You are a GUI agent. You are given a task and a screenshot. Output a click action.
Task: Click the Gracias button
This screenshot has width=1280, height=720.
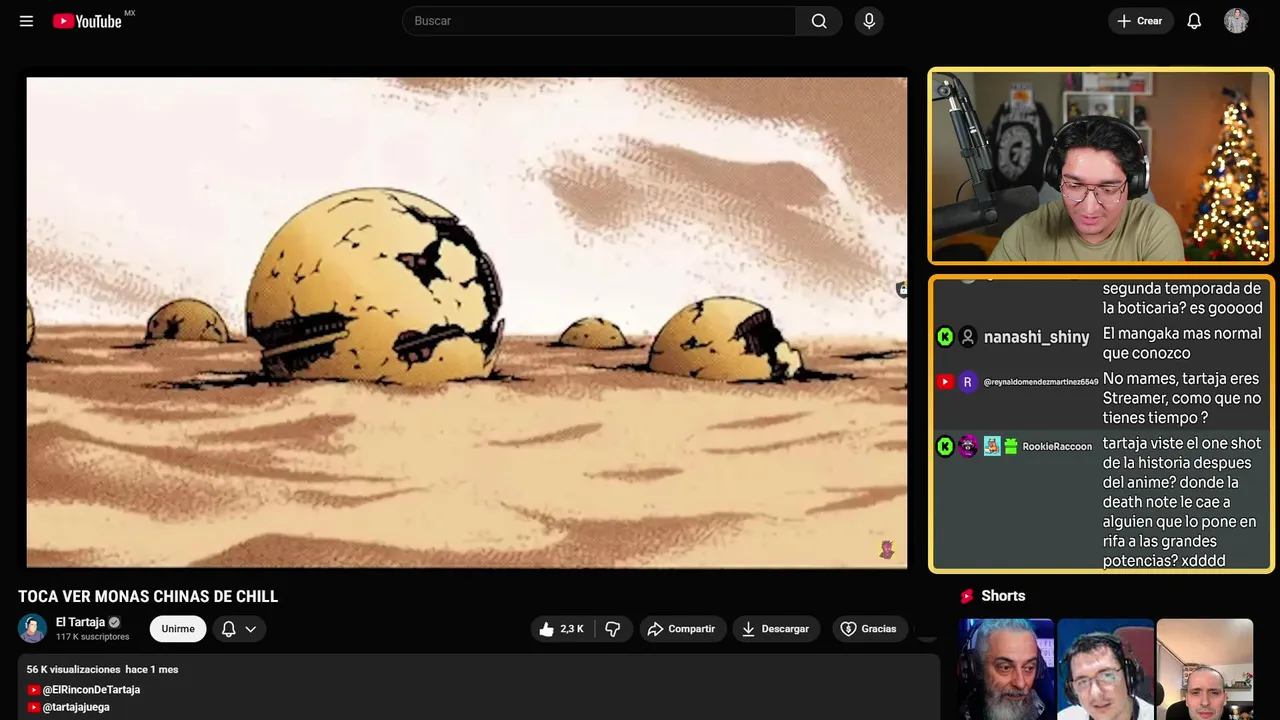(x=869, y=629)
